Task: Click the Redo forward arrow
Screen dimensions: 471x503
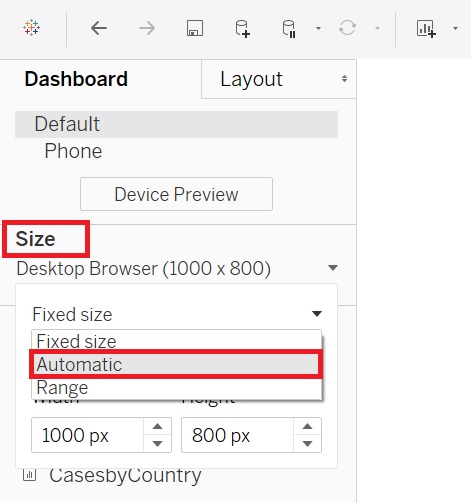Action: [x=147, y=28]
